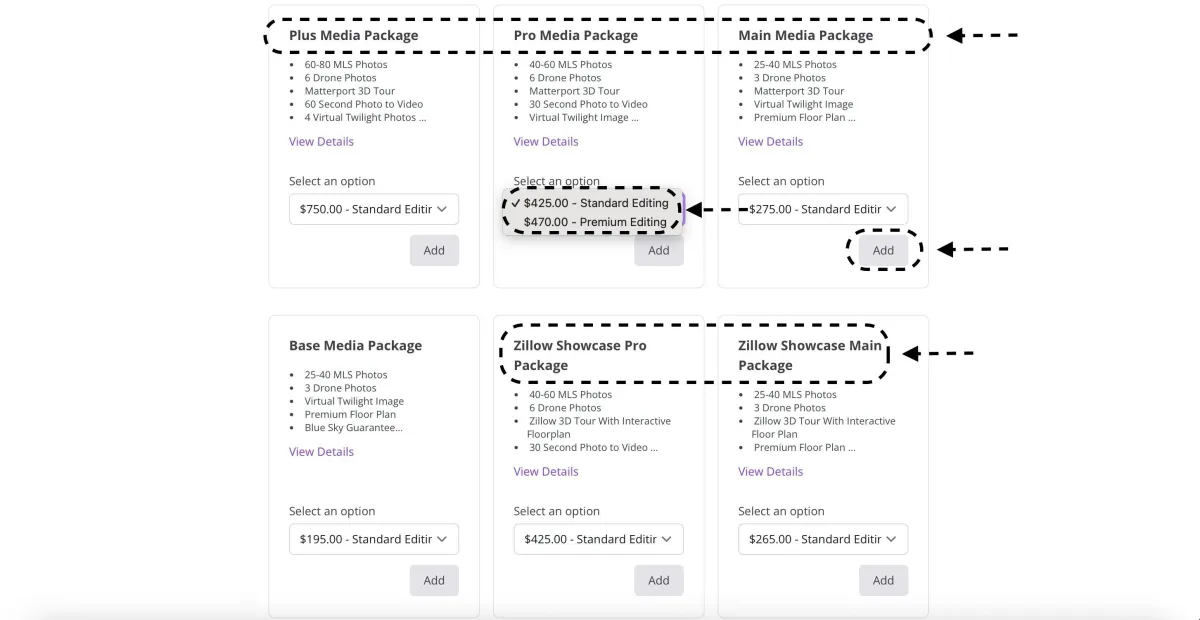Select $425.00 - Standard Editing option
Screen dimensions: 1200x620
pyautogui.click(x=595, y=203)
